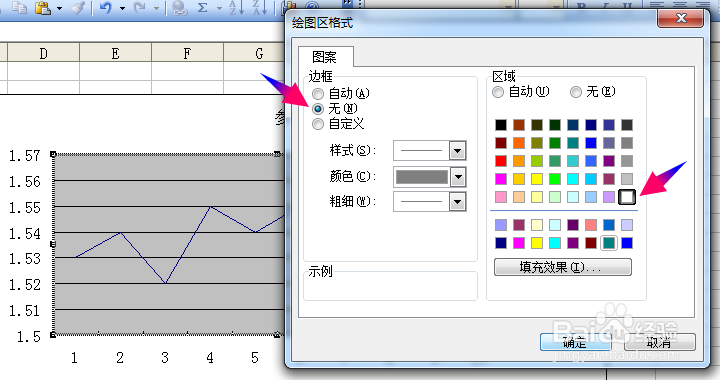Pick the outlined teal swatch in bottom row
Screen dimensions: 720x380
click(609, 243)
